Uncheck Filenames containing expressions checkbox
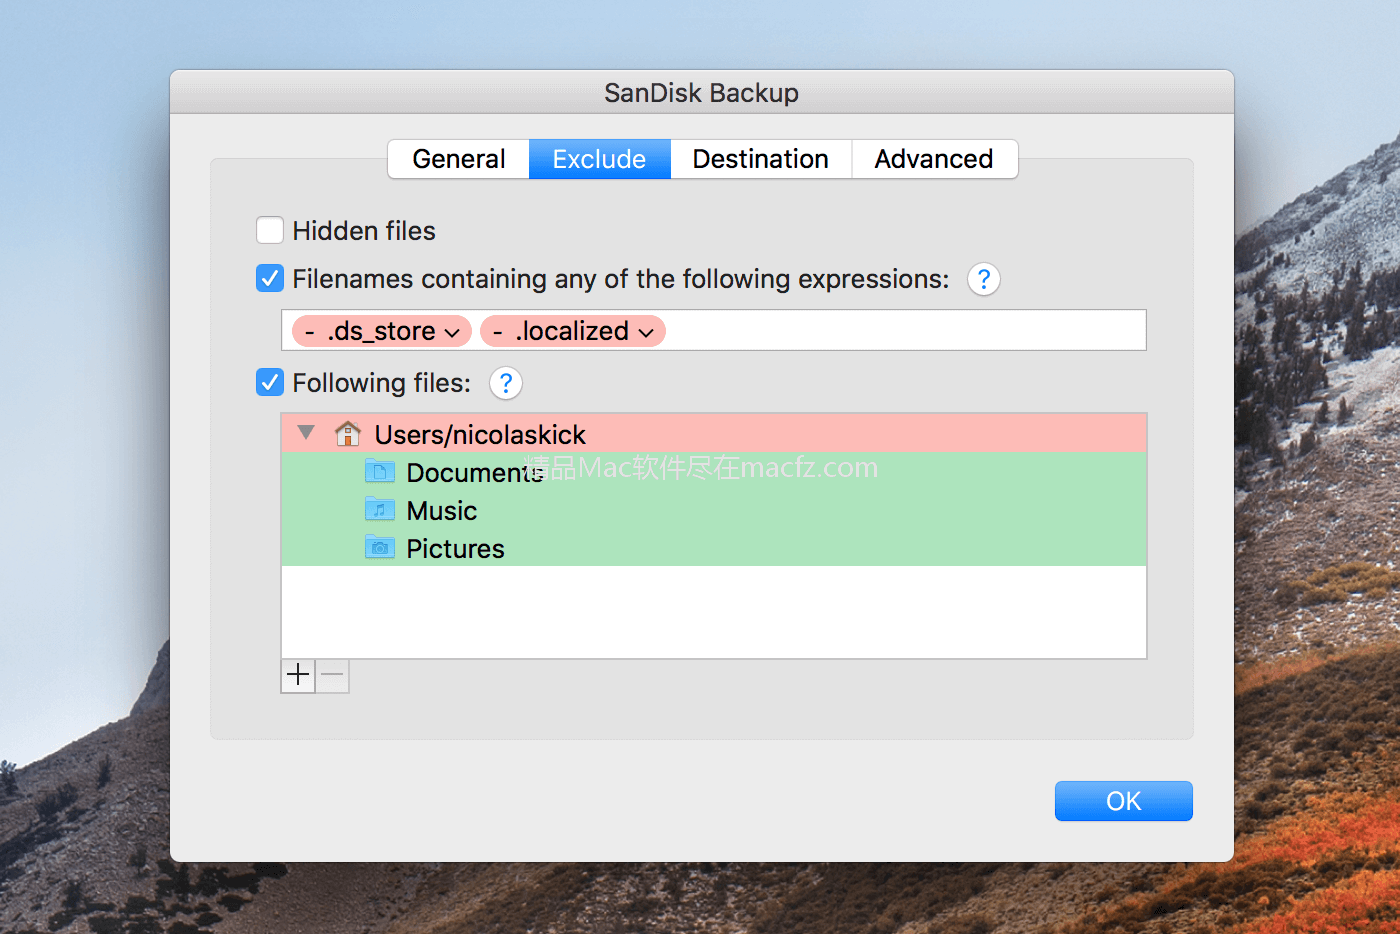 click(x=270, y=279)
